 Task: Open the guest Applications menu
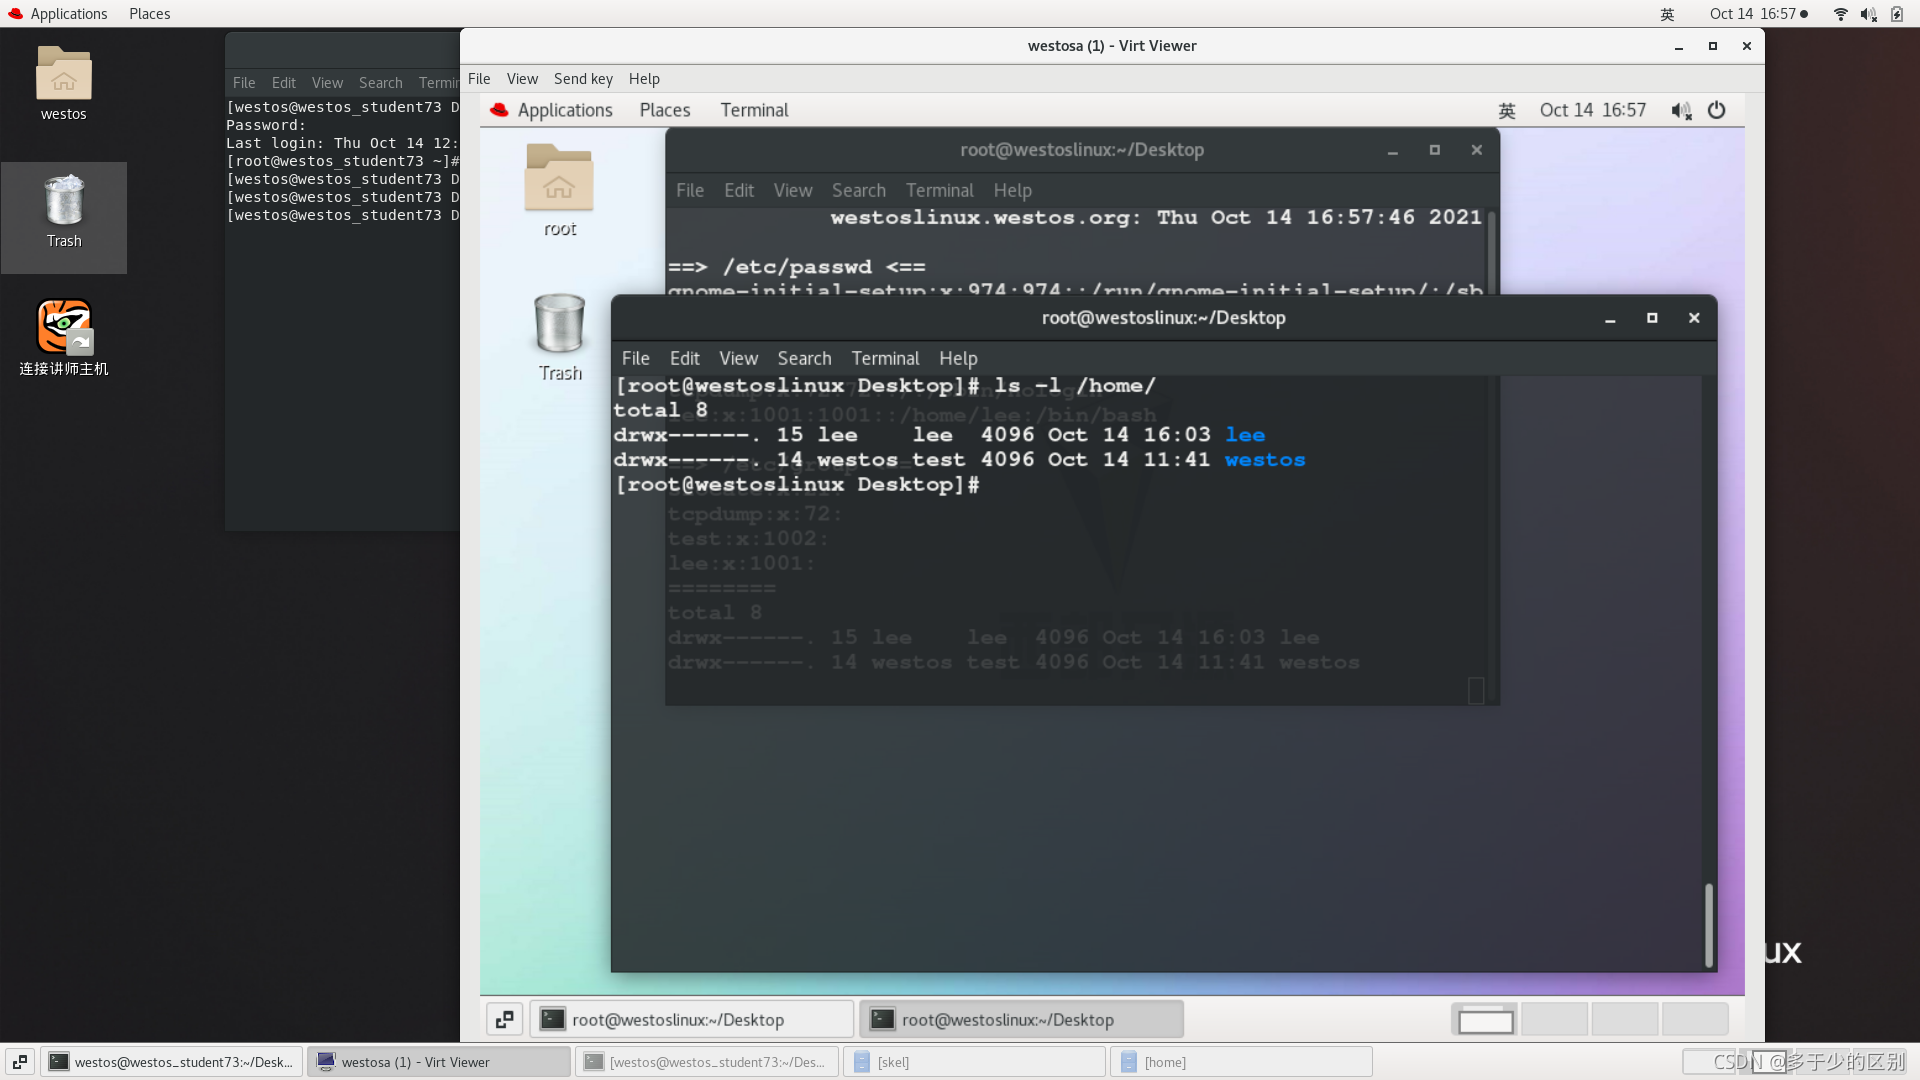click(564, 110)
